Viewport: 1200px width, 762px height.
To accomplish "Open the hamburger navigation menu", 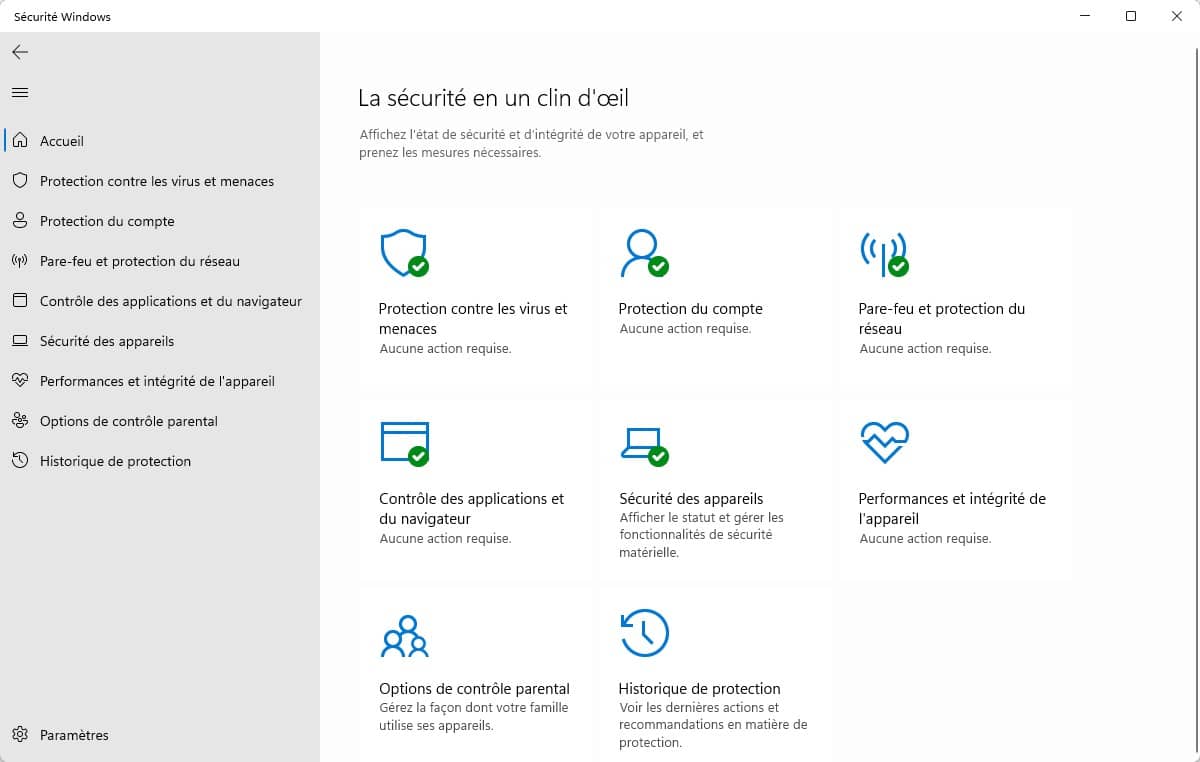I will point(20,92).
